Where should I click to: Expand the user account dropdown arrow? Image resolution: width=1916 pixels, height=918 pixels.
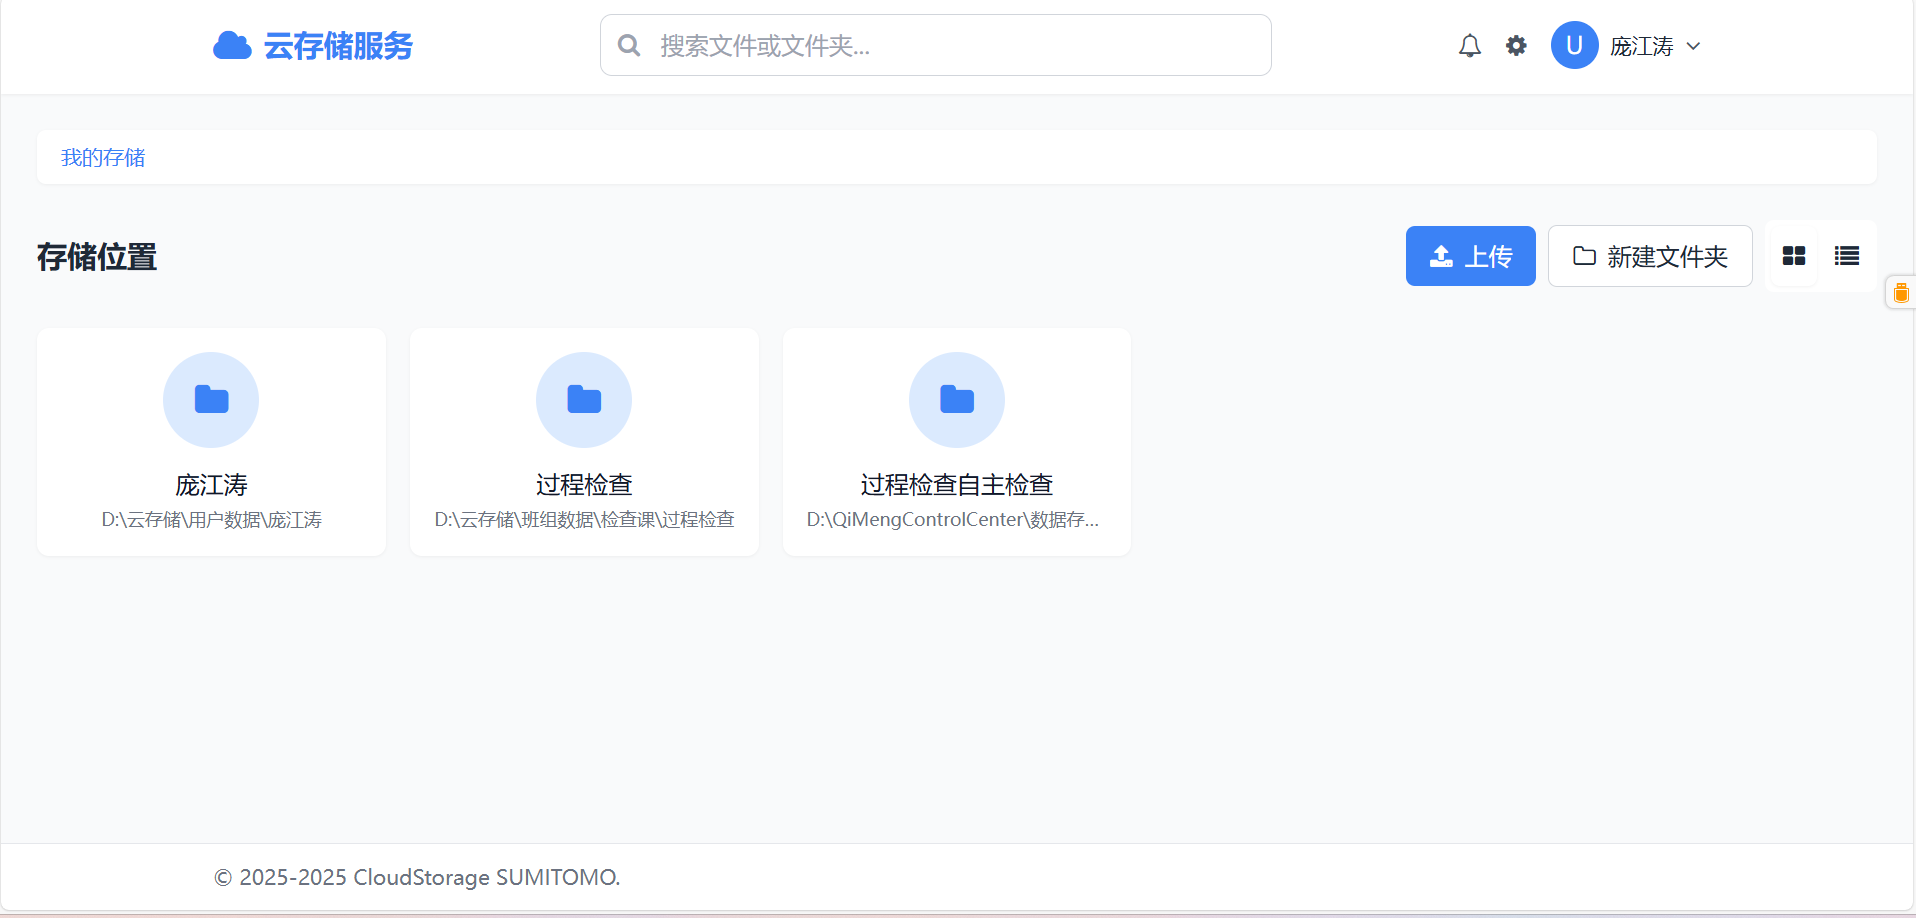pos(1693,46)
